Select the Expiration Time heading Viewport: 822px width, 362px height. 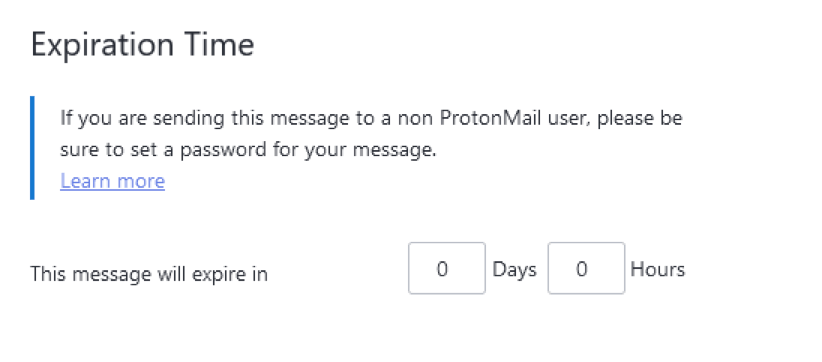[143, 45]
